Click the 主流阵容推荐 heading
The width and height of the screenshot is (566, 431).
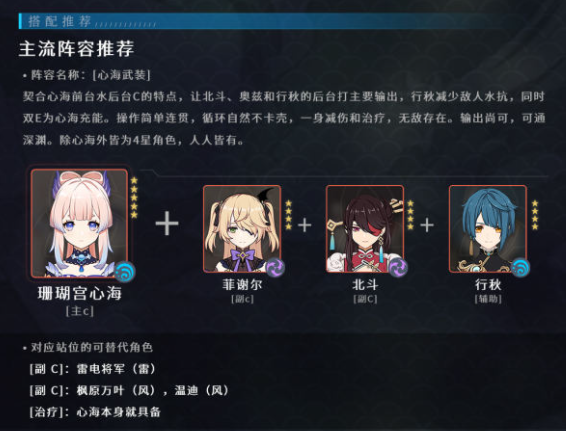pos(77,49)
